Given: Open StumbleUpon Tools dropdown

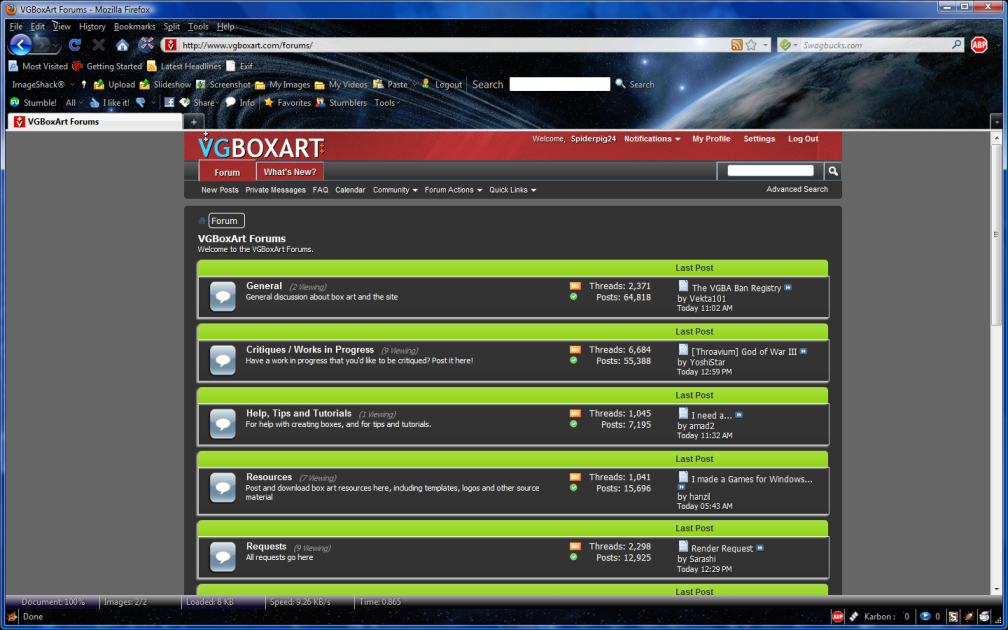Looking at the screenshot, I should pyautogui.click(x=387, y=103).
